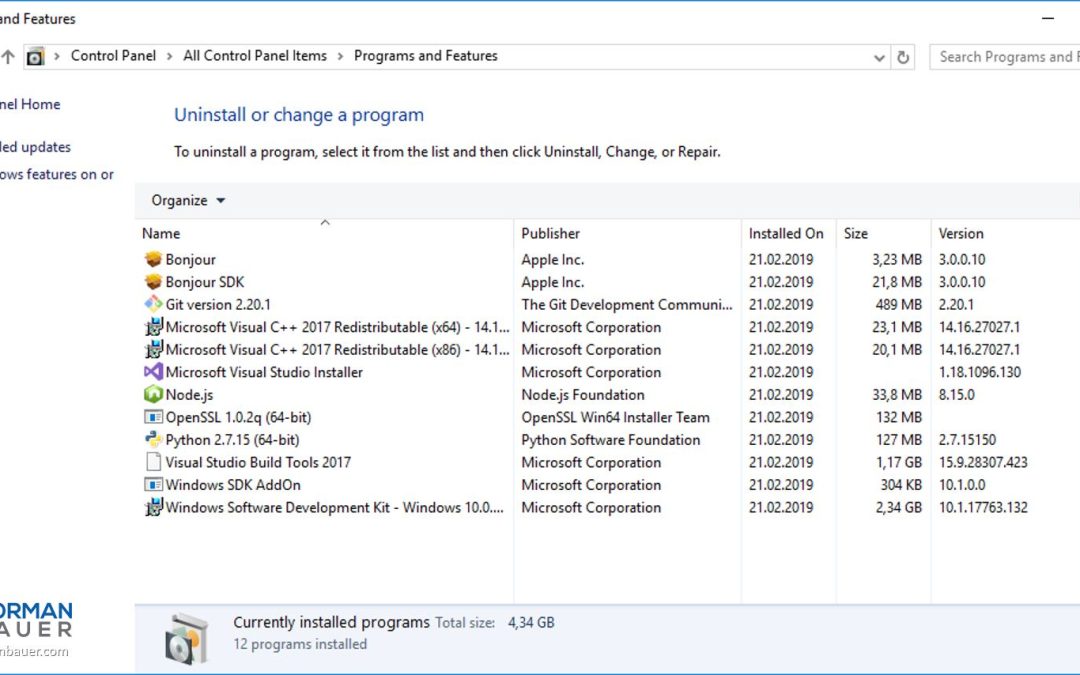1080x675 pixels.
Task: Click version 14.16.27027.1 in the x64 row
Action: 979,327
